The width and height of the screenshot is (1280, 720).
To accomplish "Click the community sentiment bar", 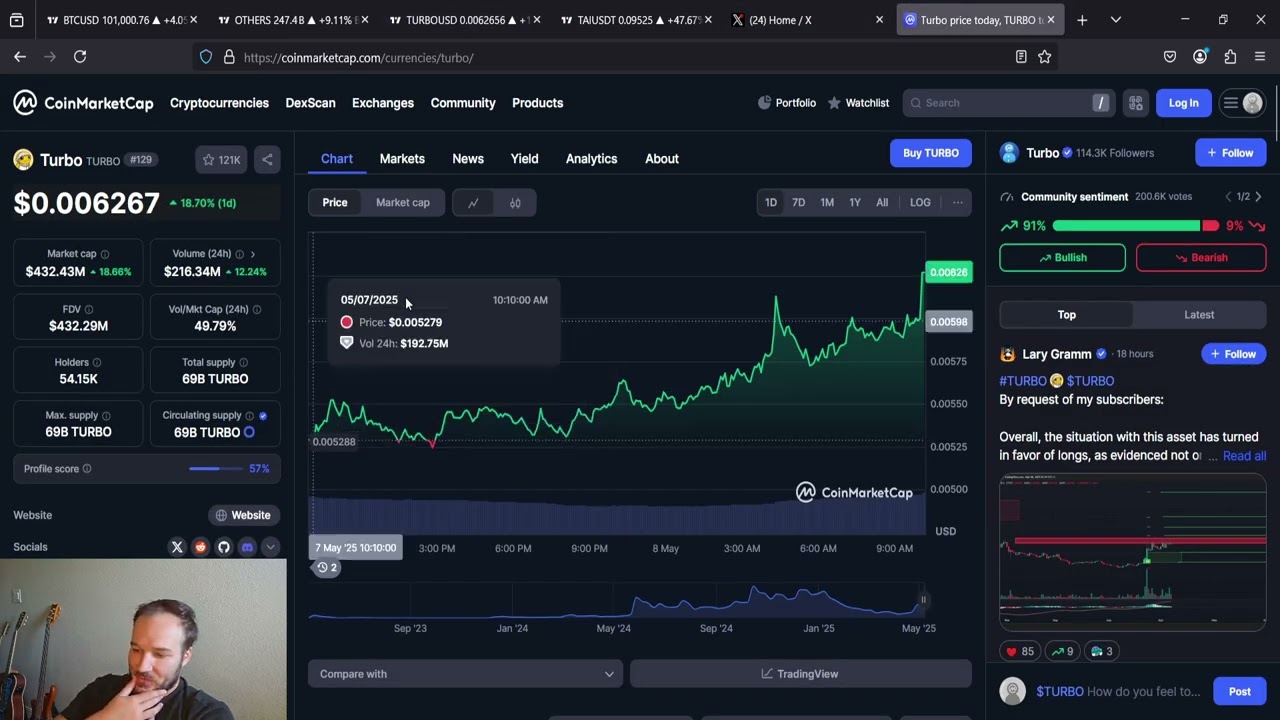I will click(1136, 226).
